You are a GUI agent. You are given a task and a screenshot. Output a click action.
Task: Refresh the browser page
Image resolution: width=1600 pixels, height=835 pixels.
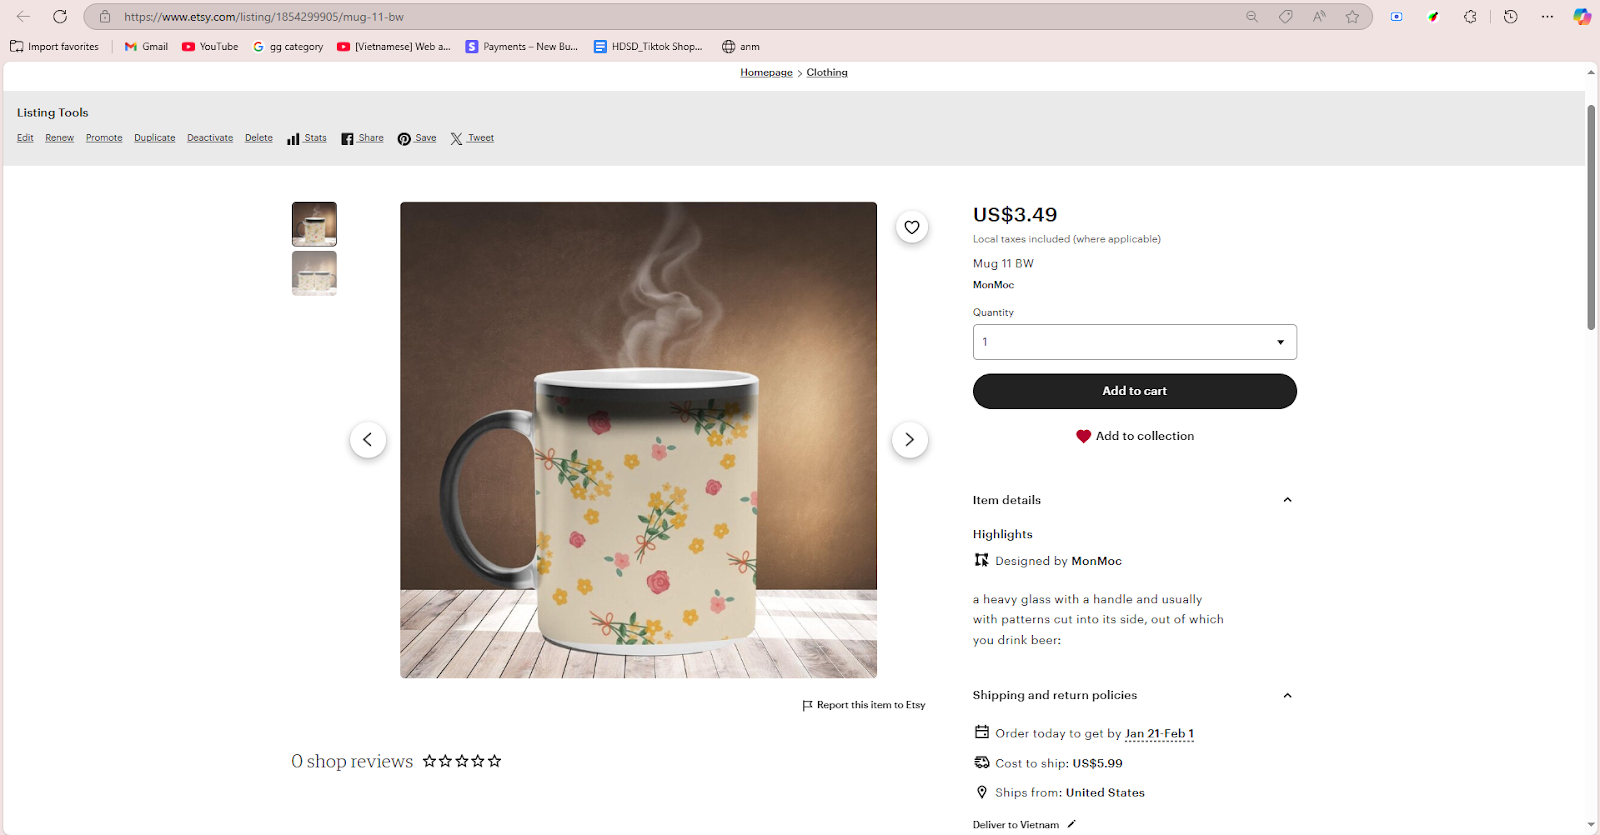(x=60, y=16)
